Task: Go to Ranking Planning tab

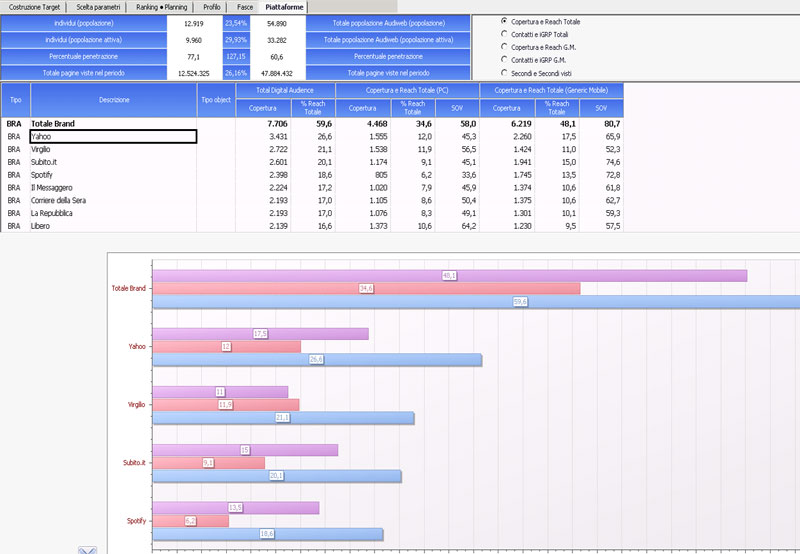Action: pos(162,7)
